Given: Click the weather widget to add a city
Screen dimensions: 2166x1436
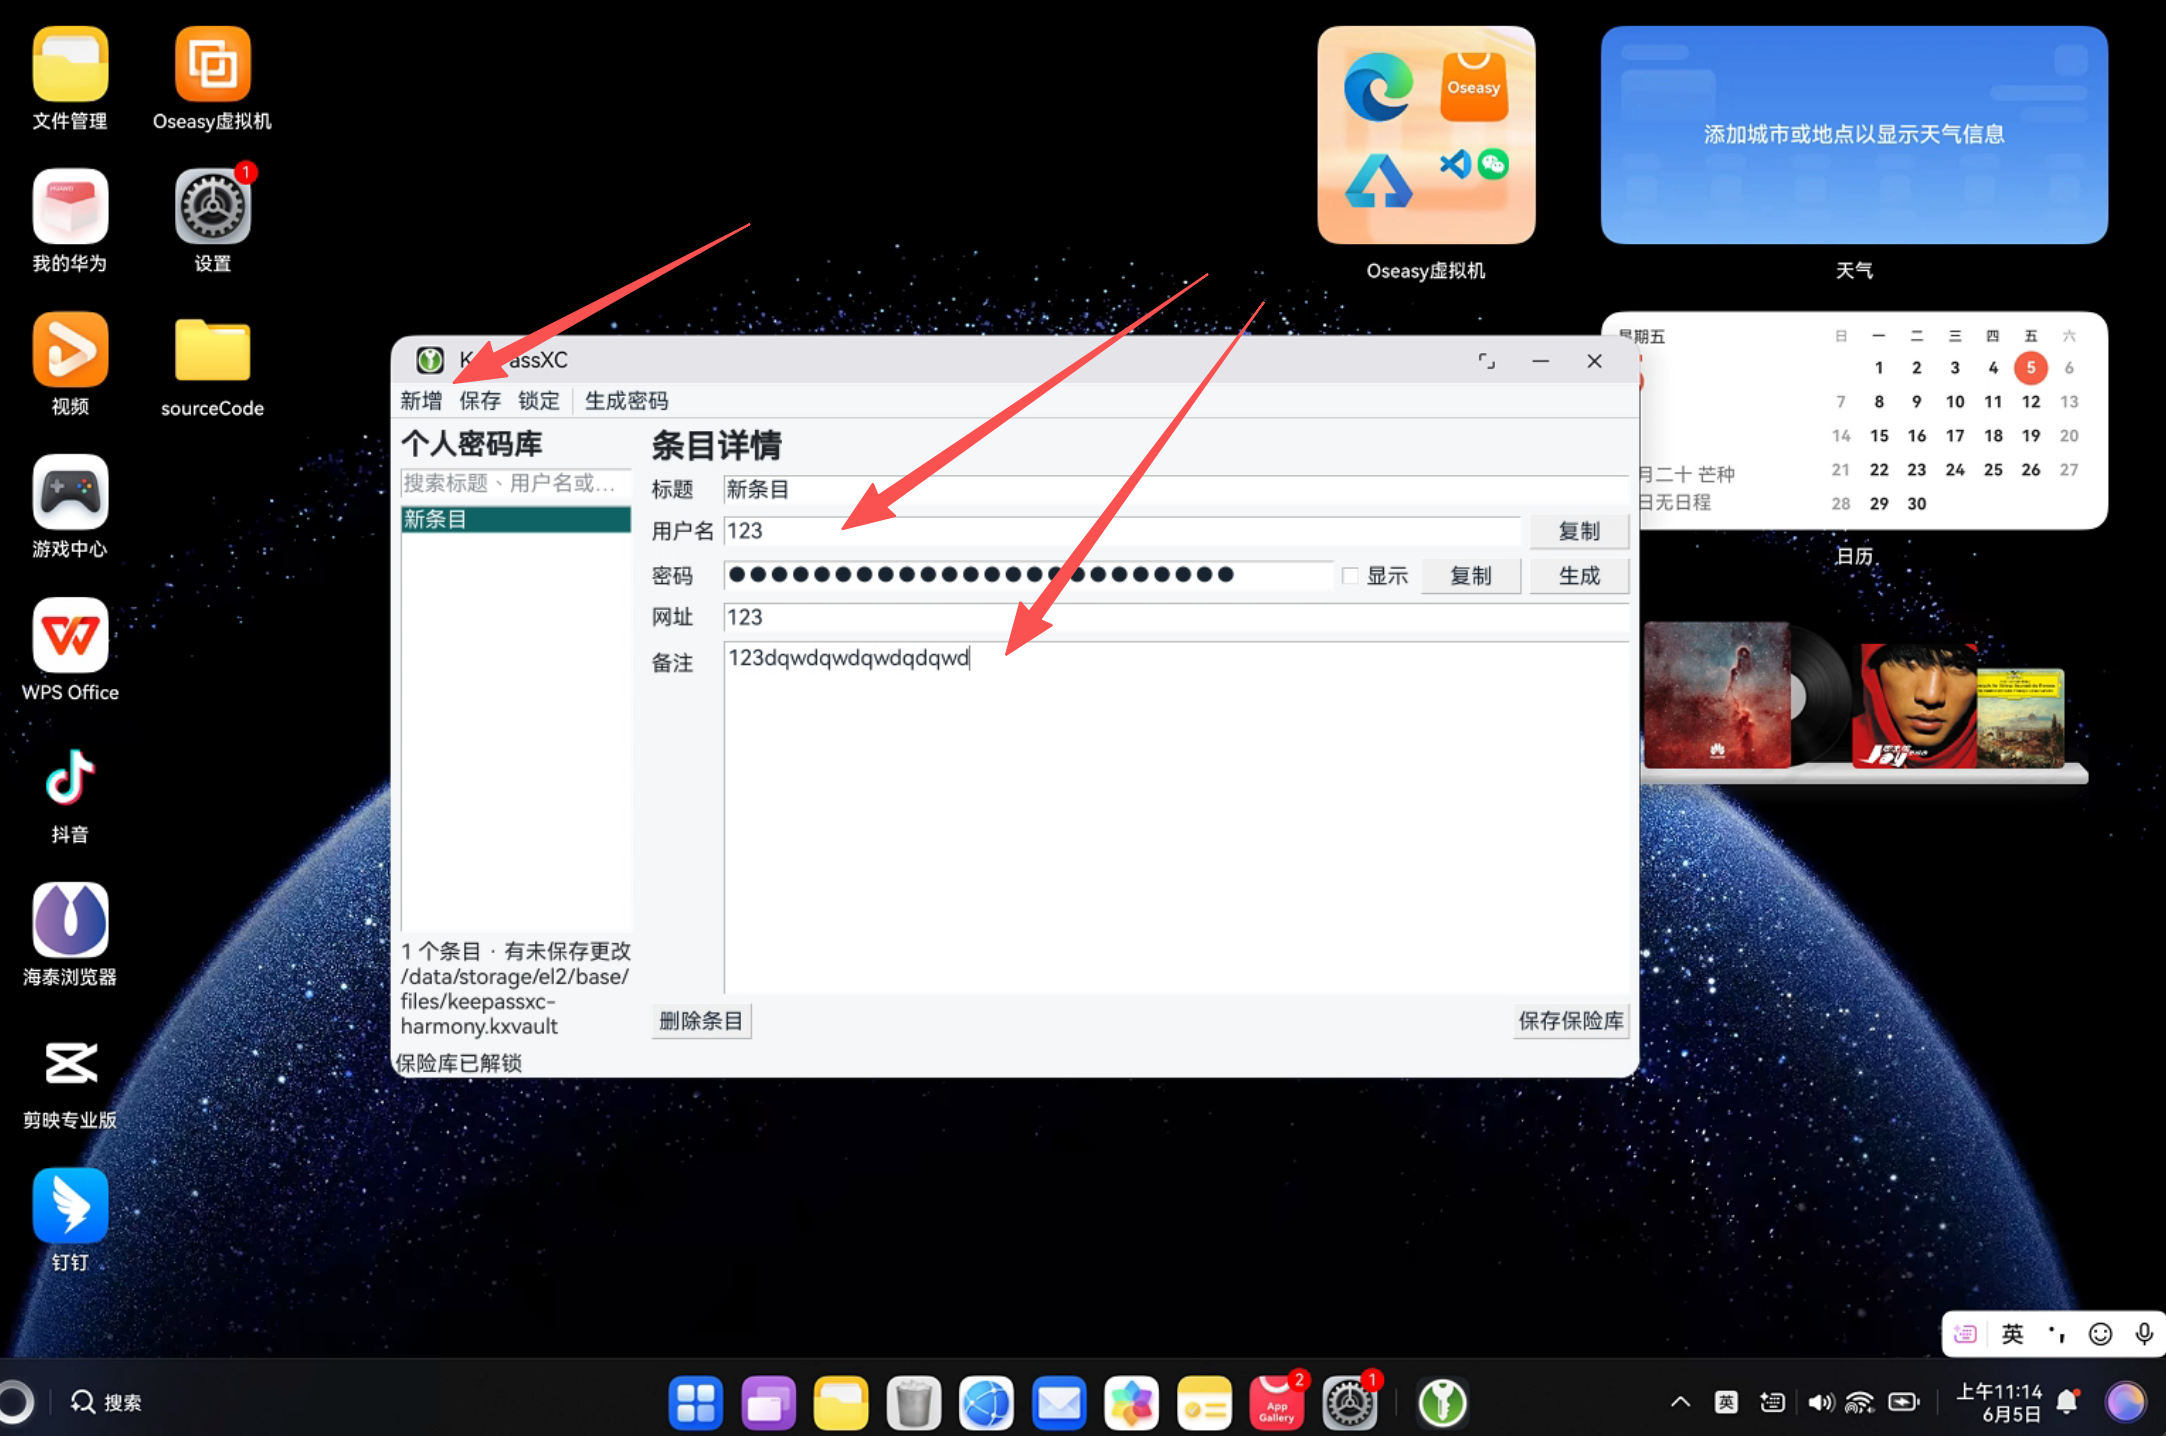Looking at the screenshot, I should click(x=1854, y=135).
